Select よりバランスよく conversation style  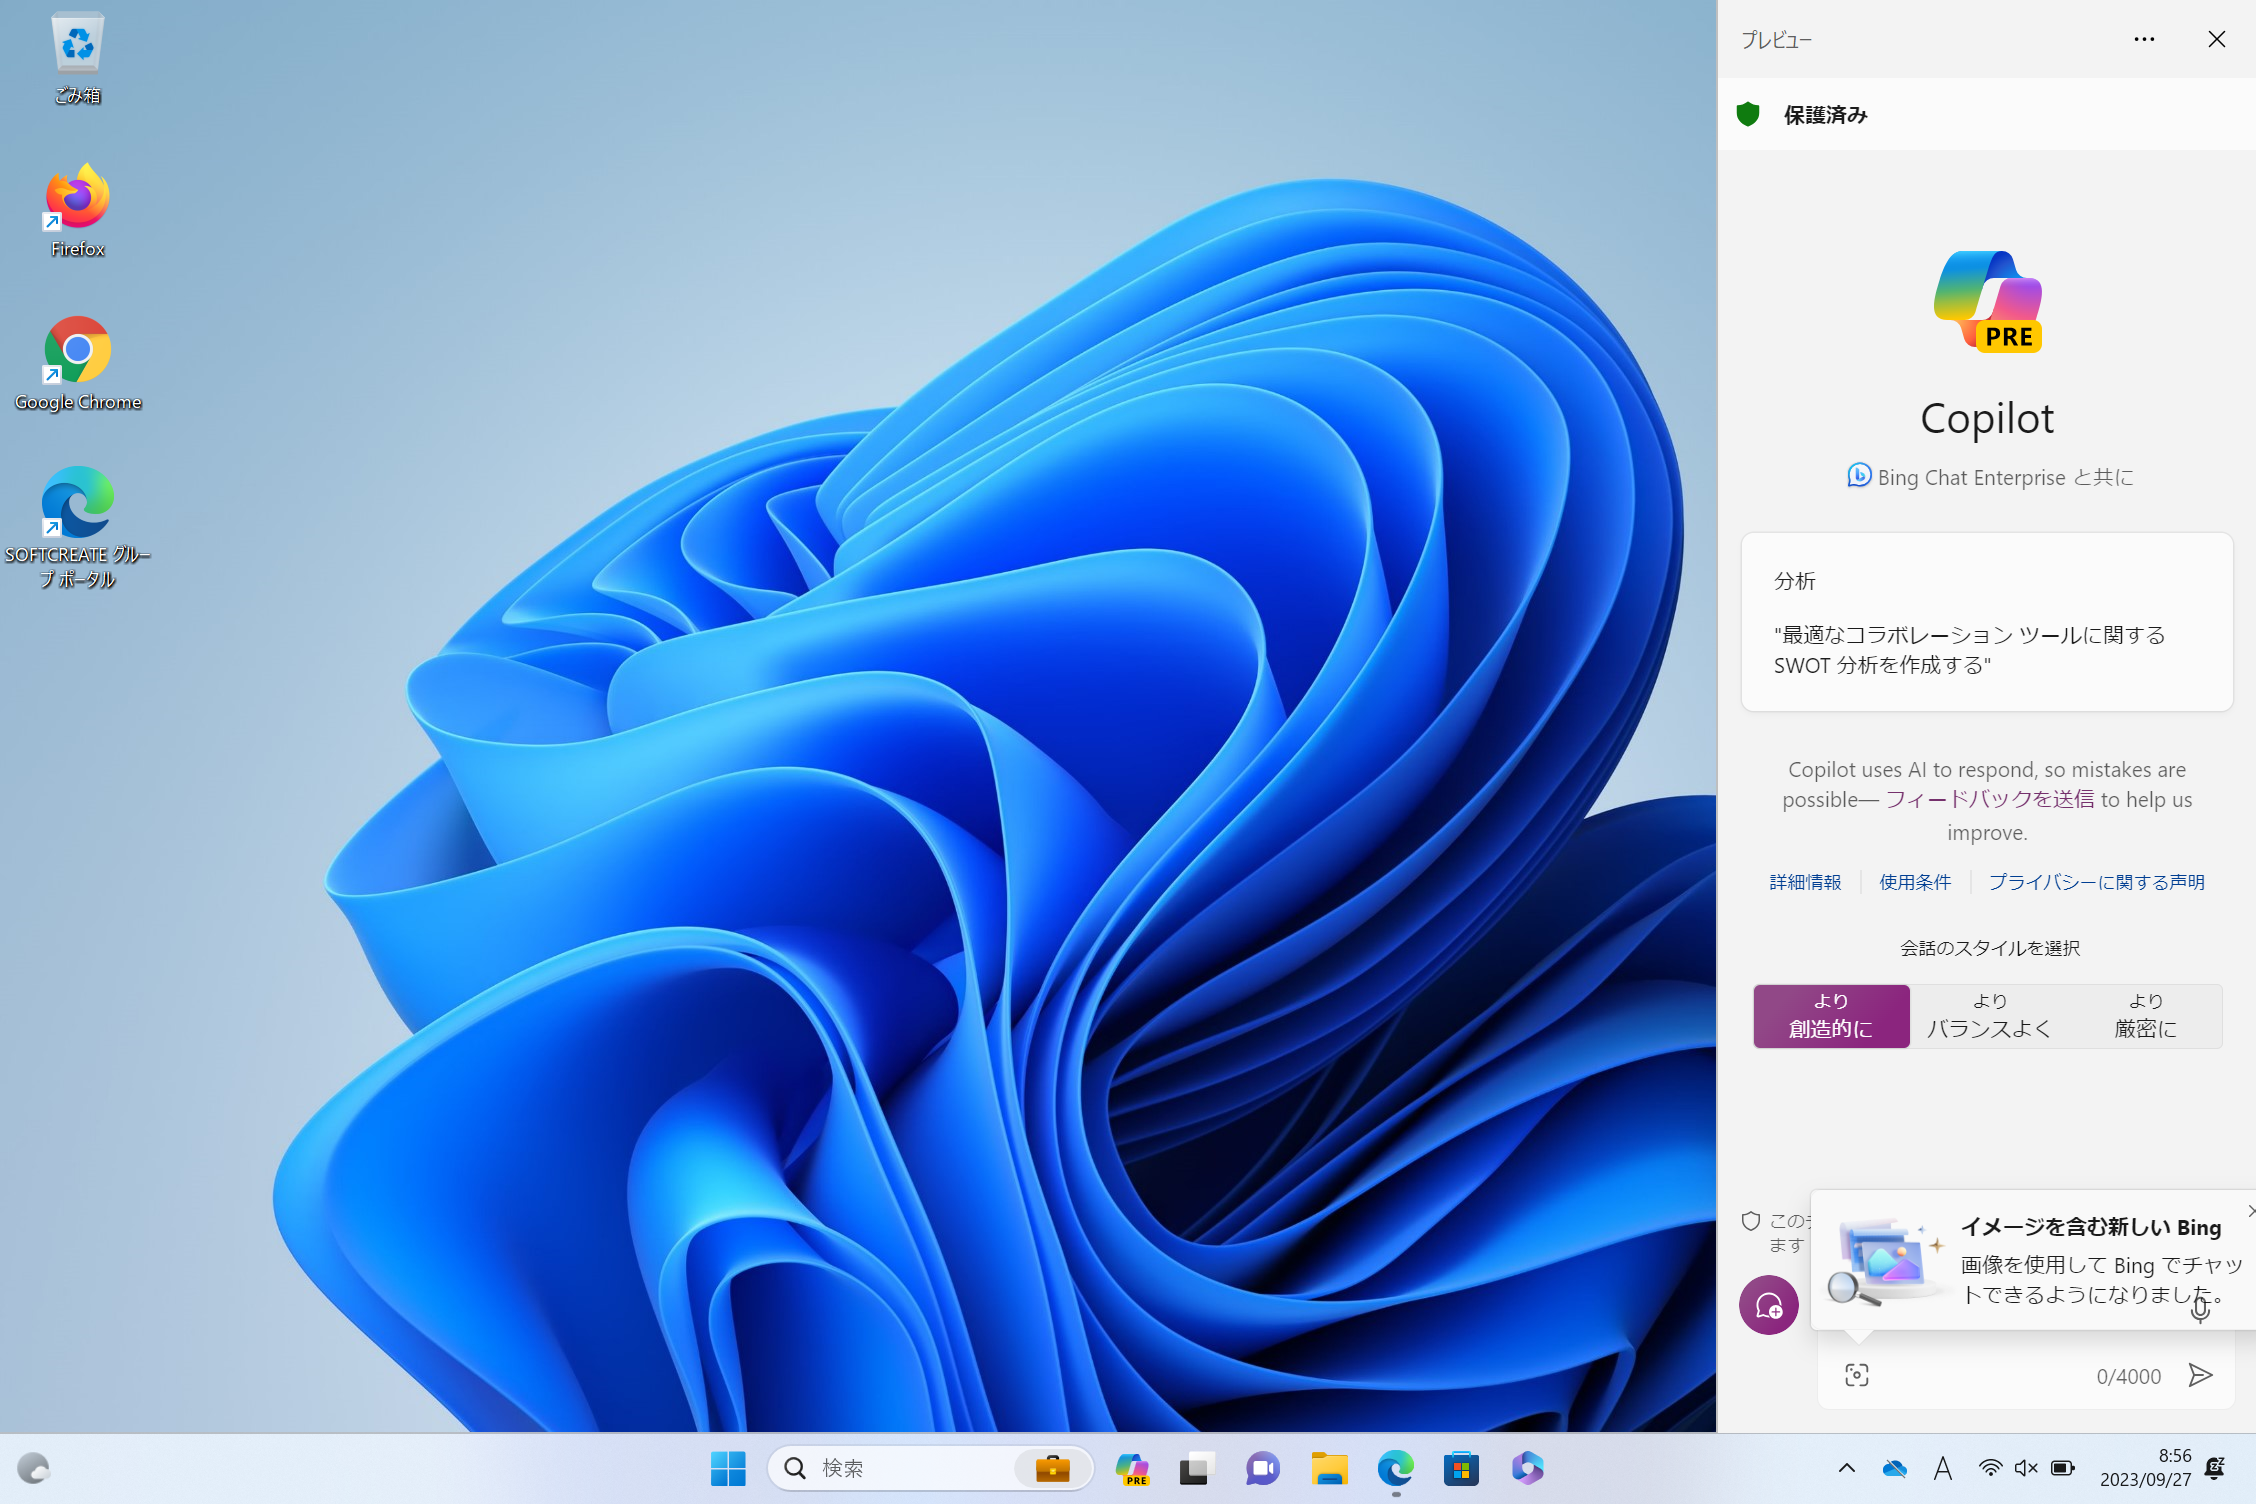(1986, 1016)
